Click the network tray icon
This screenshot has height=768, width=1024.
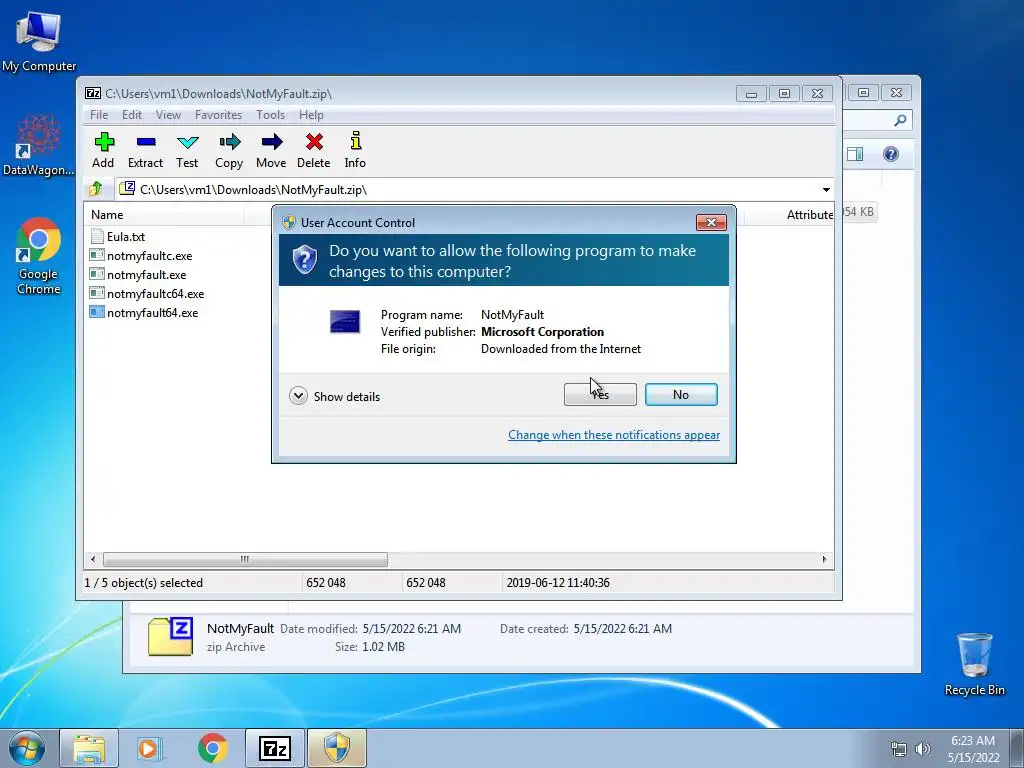(899, 749)
